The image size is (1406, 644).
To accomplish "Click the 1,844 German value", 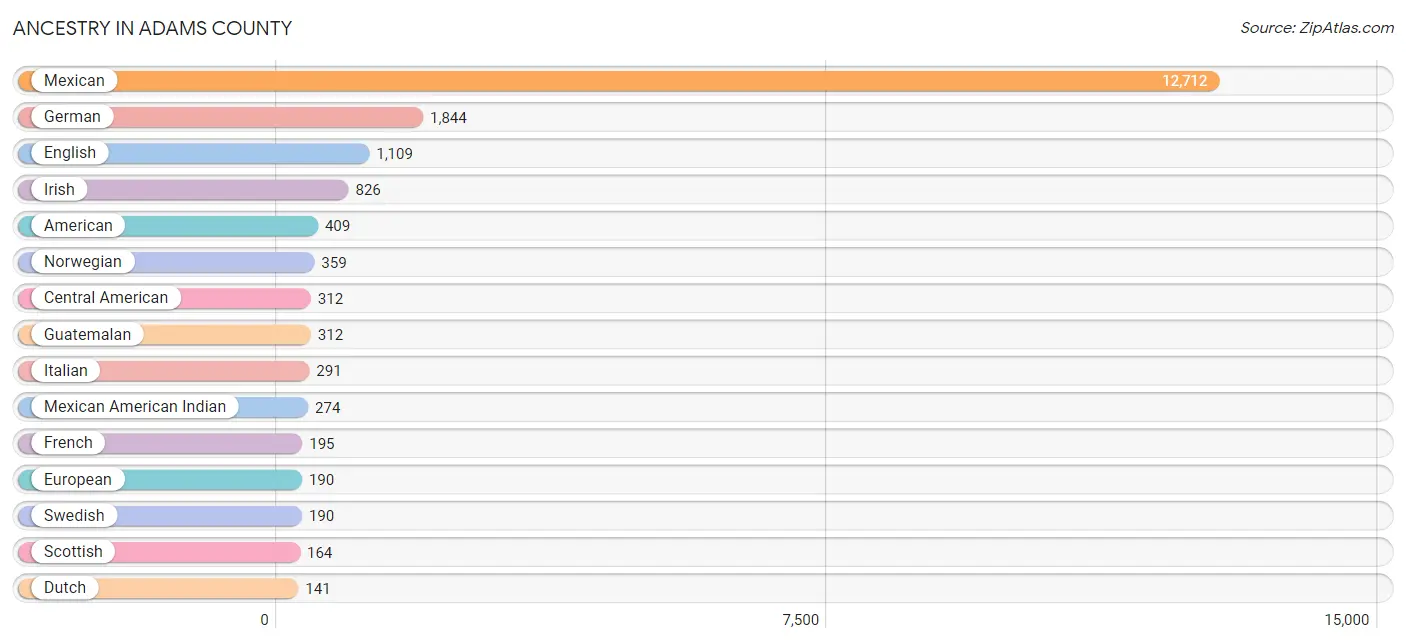I will (x=449, y=118).
